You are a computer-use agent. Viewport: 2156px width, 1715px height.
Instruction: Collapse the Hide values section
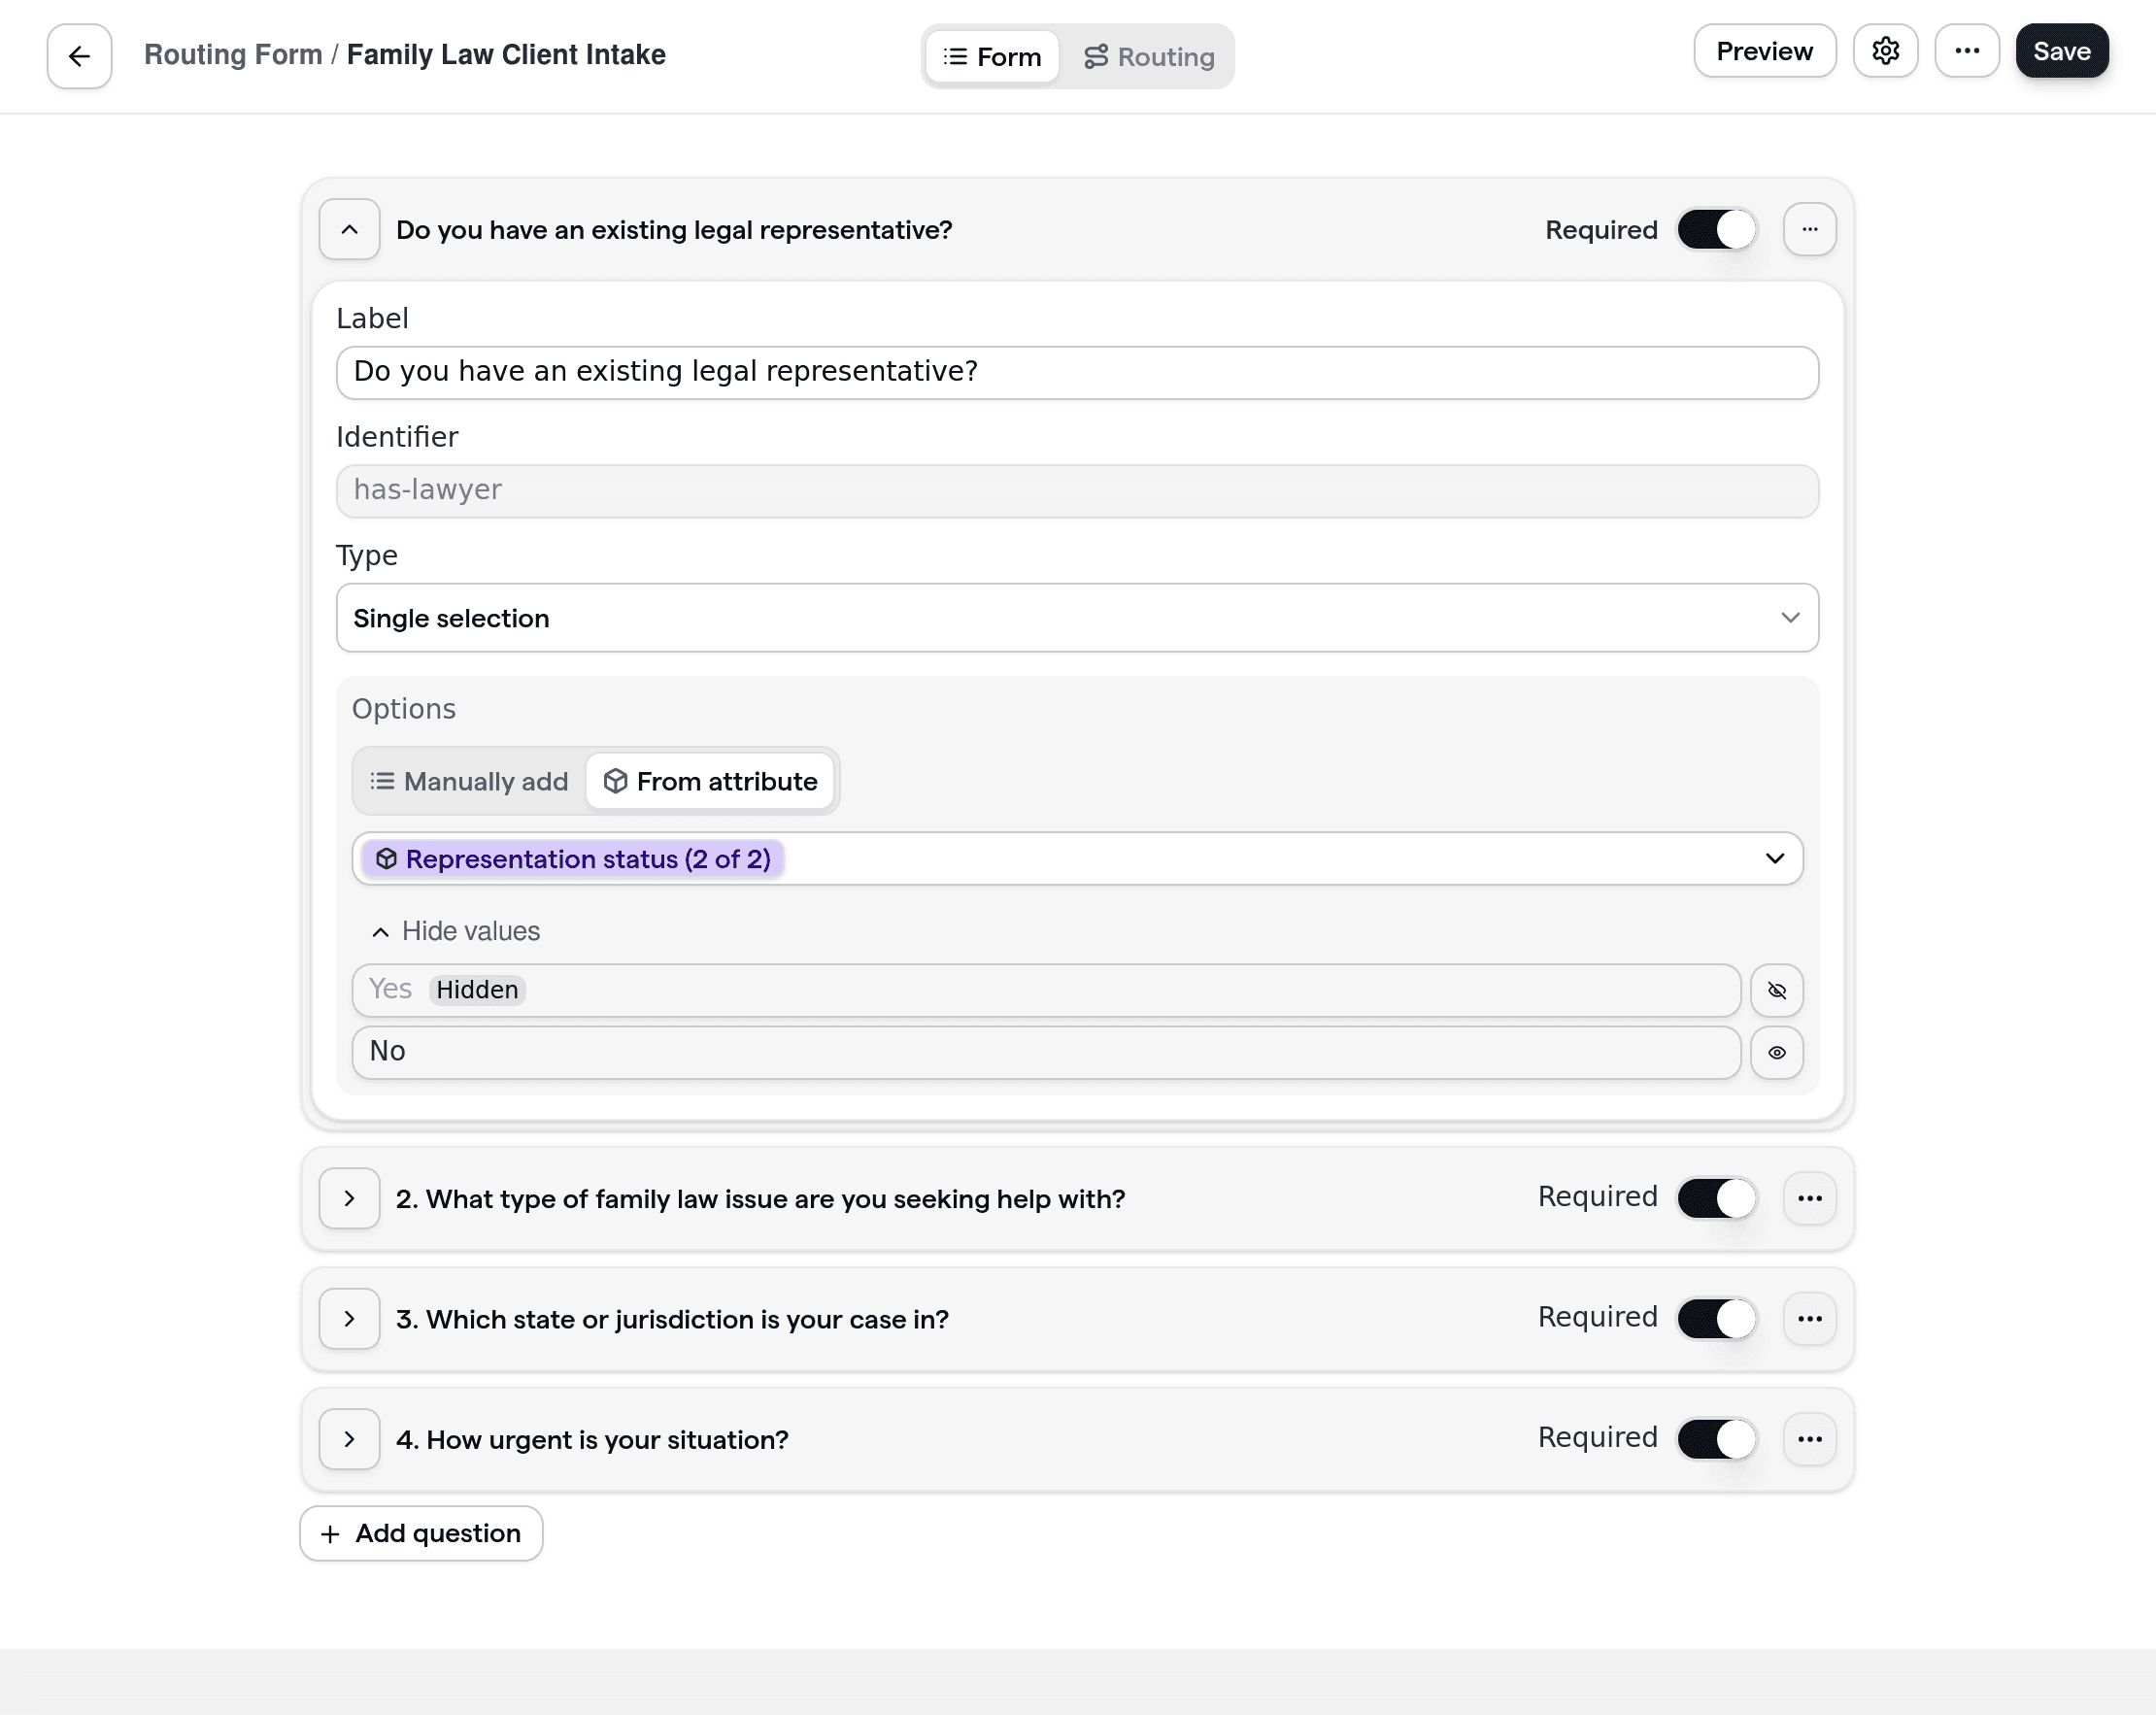pyautogui.click(x=455, y=930)
